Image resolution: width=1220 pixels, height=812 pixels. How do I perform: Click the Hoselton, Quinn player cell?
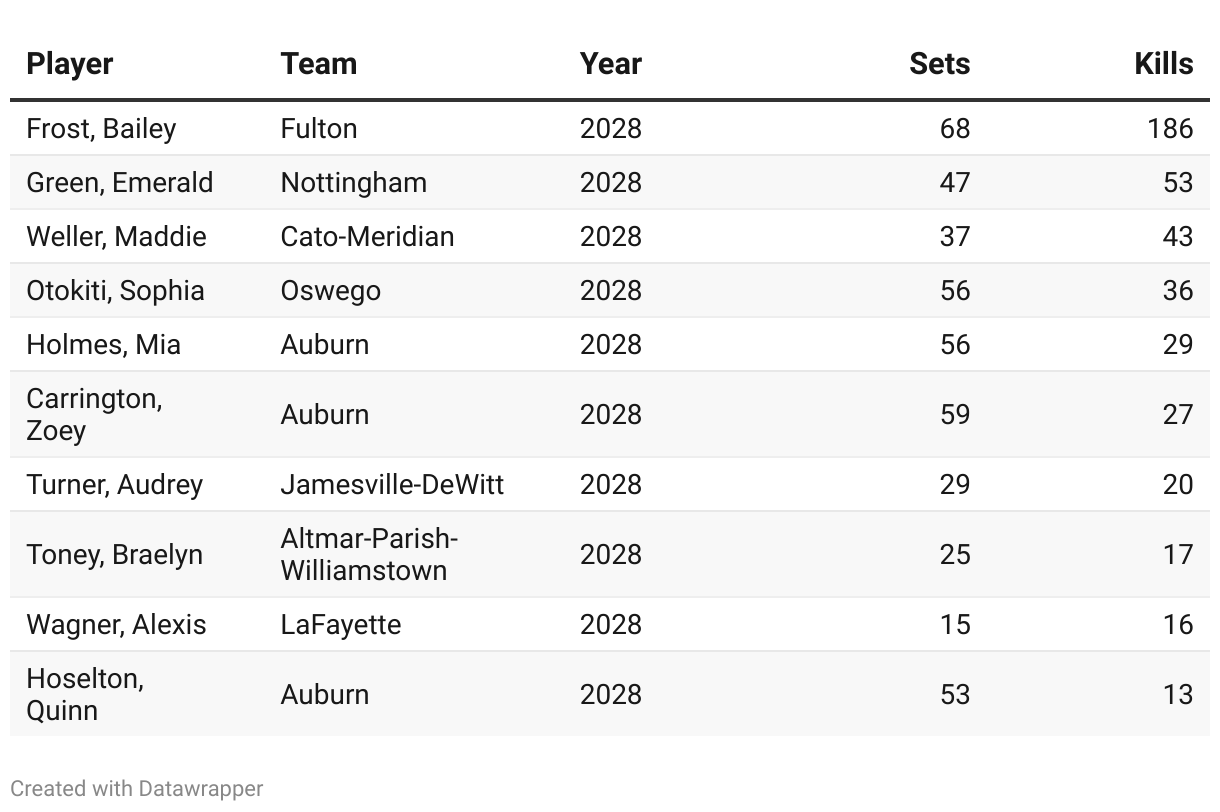coord(85,694)
